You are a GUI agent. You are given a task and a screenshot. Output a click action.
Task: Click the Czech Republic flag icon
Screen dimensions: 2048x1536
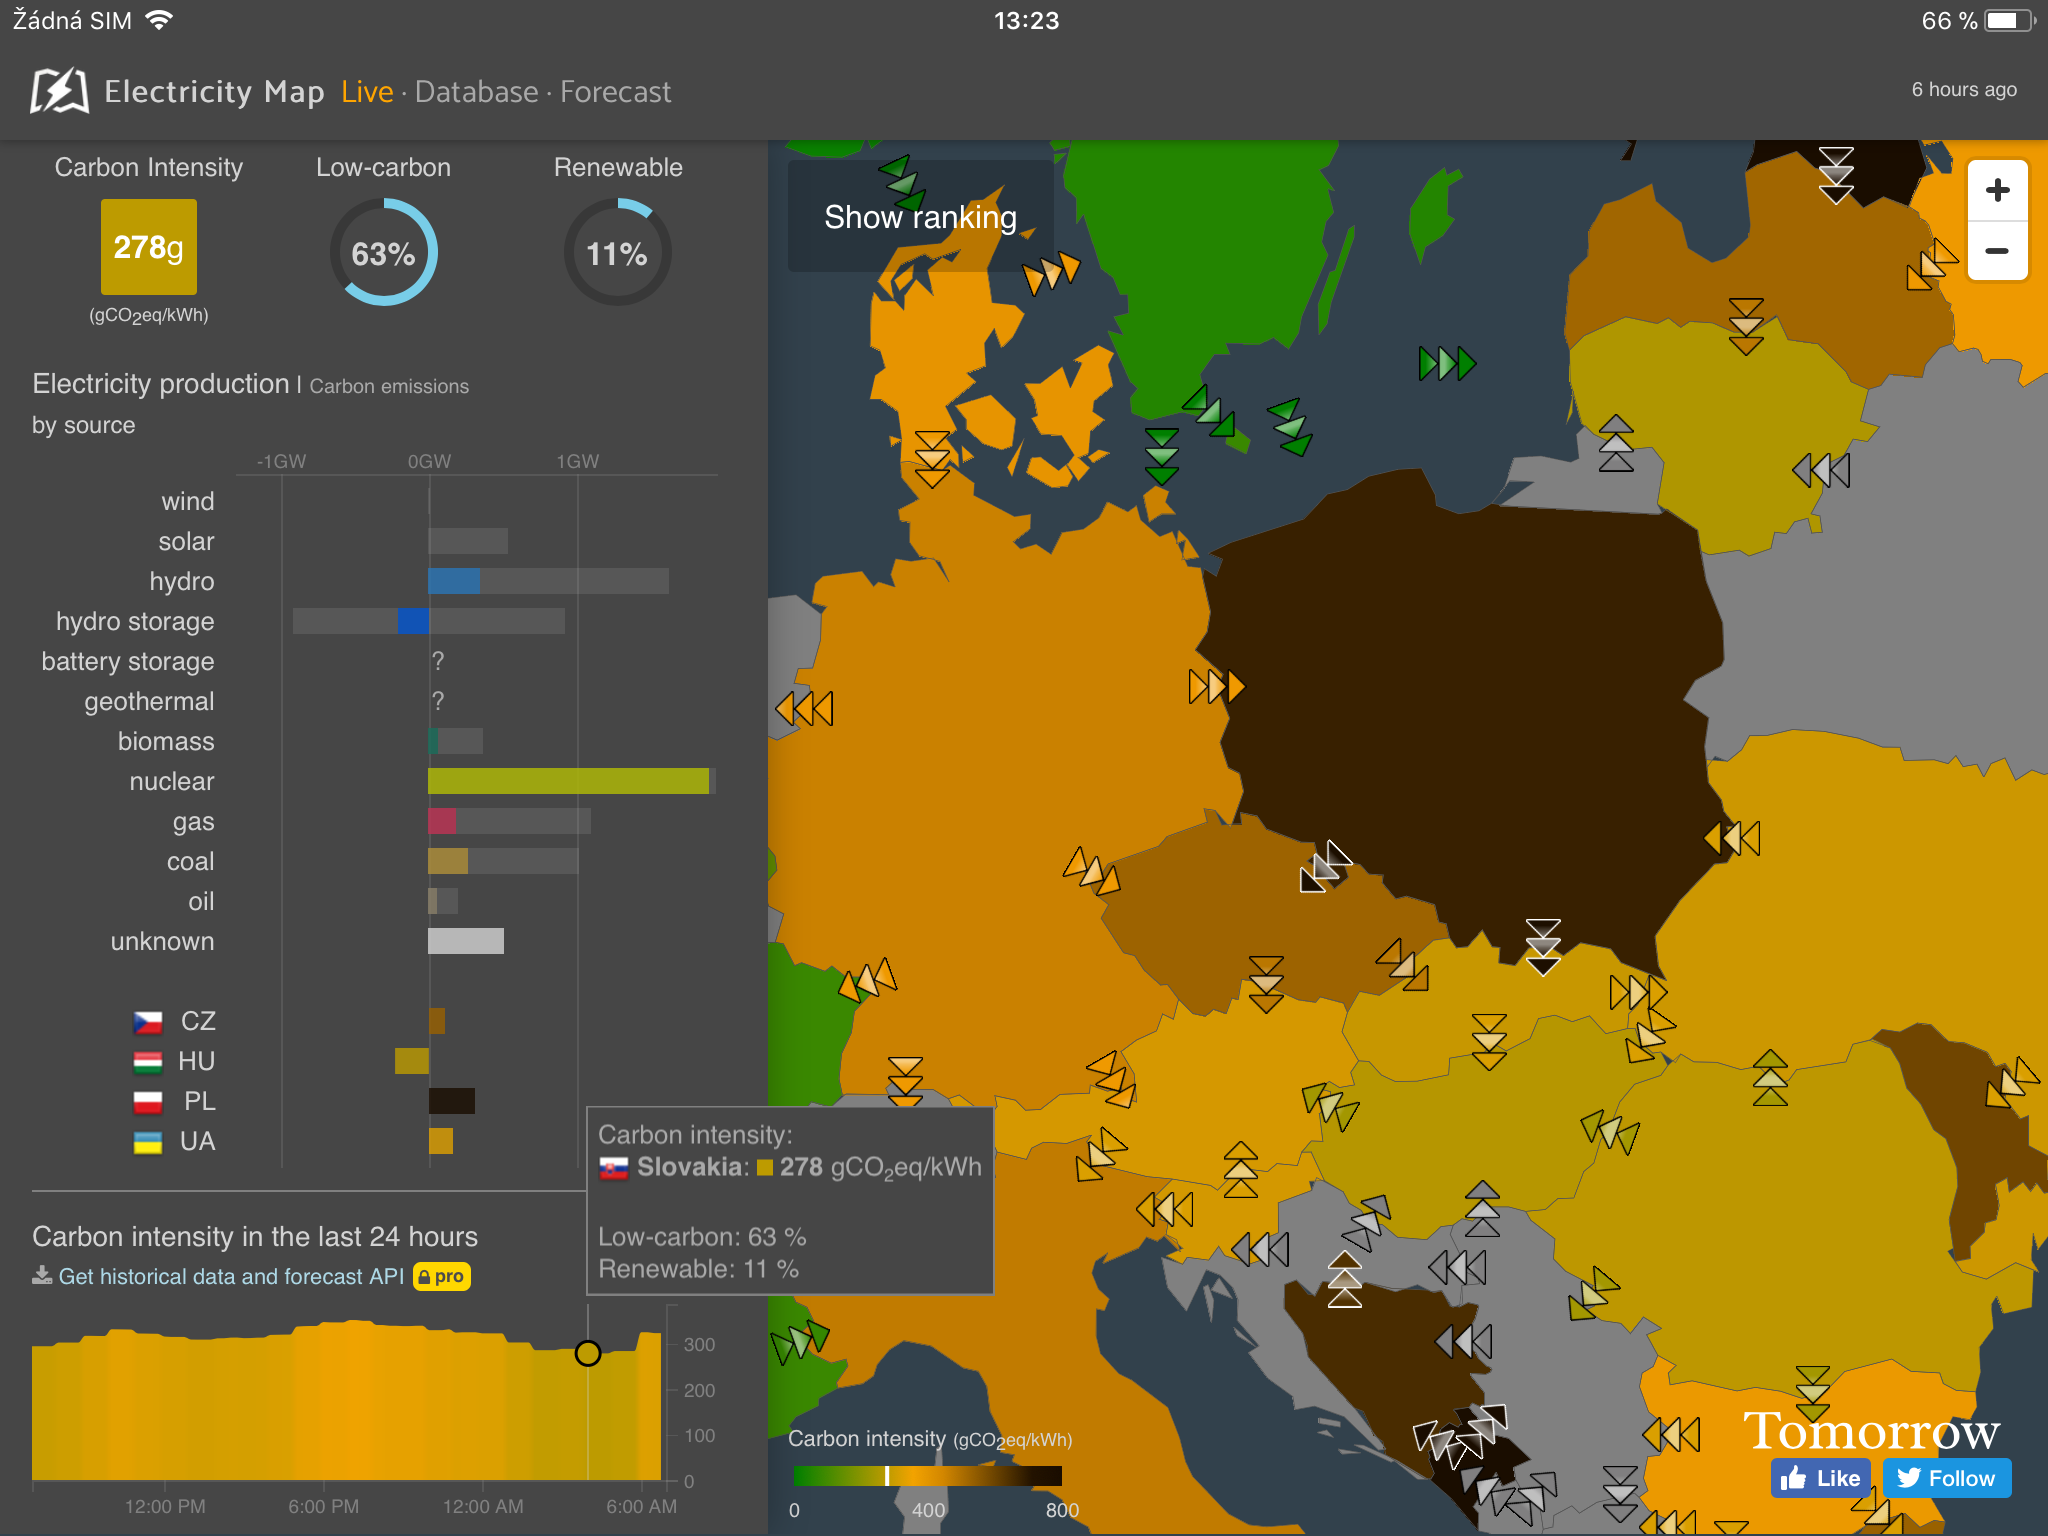148,1021
